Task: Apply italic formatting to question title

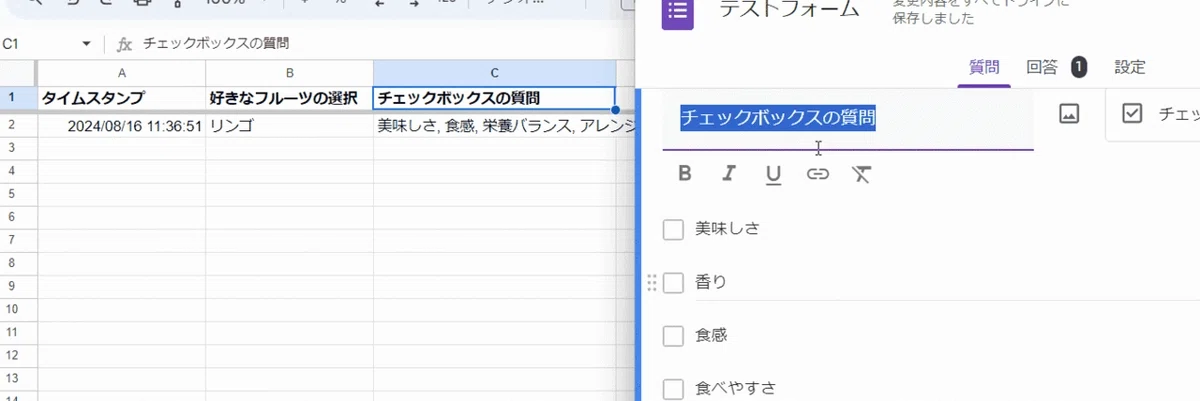Action: (729, 174)
